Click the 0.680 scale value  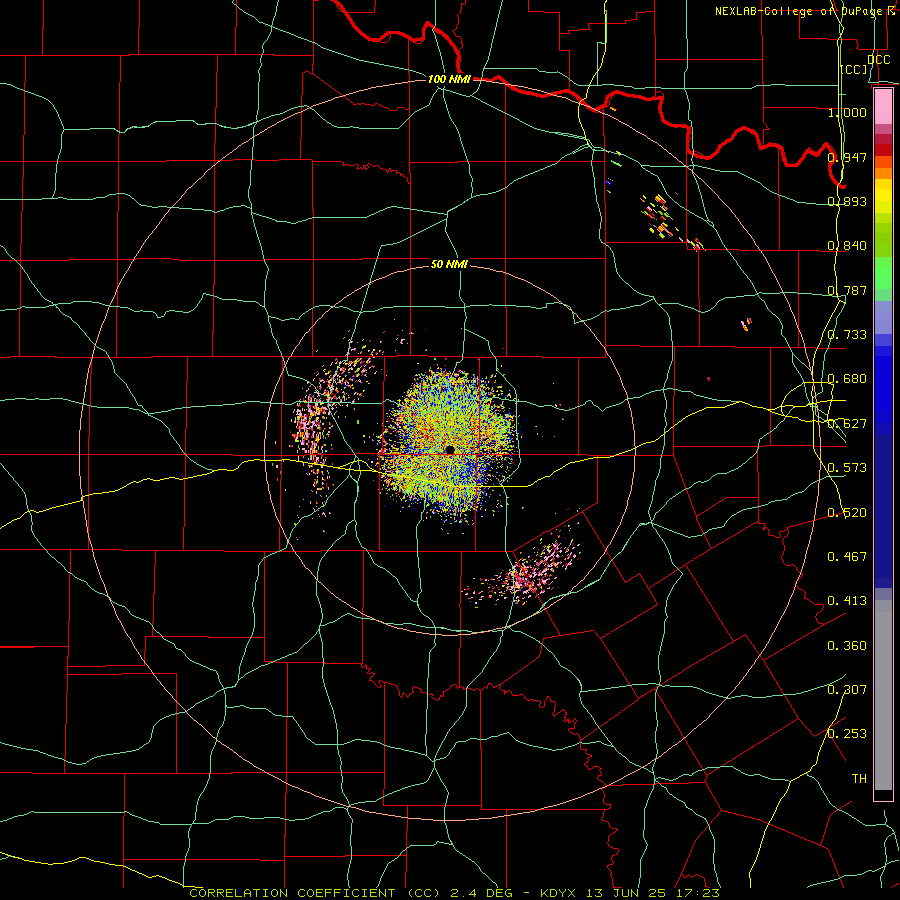847,379
